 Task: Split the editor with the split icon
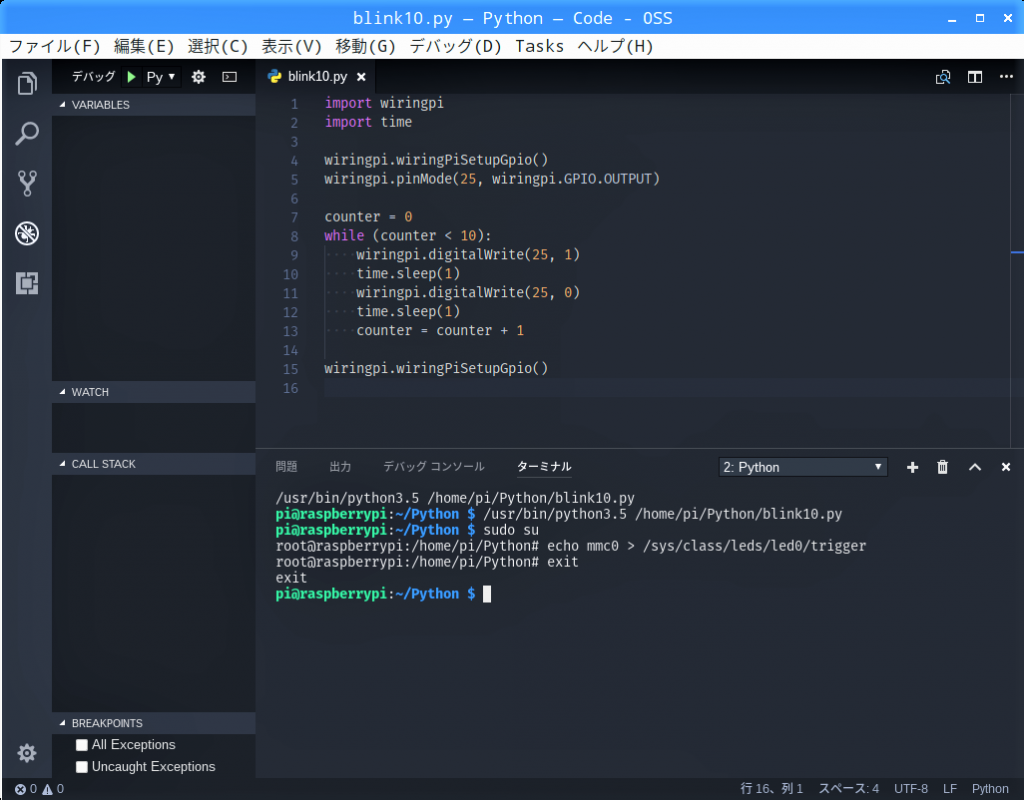pyautogui.click(x=975, y=77)
